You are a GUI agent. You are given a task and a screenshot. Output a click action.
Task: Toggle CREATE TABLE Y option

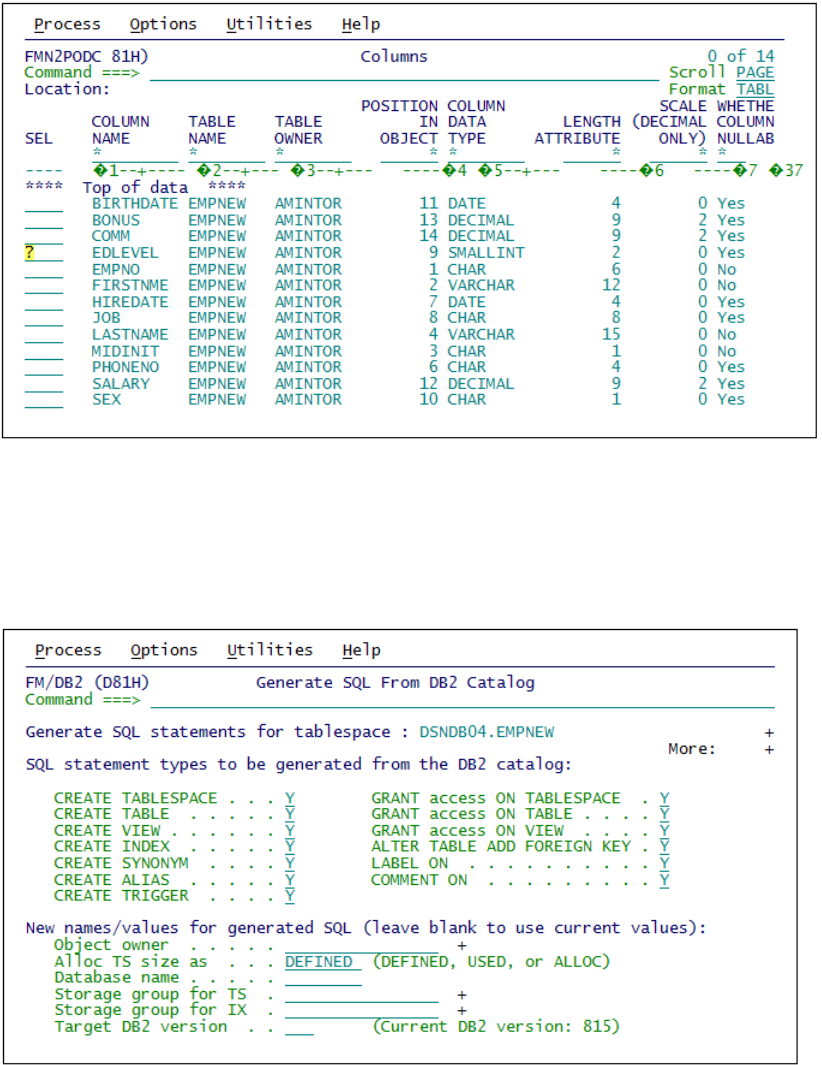(290, 814)
